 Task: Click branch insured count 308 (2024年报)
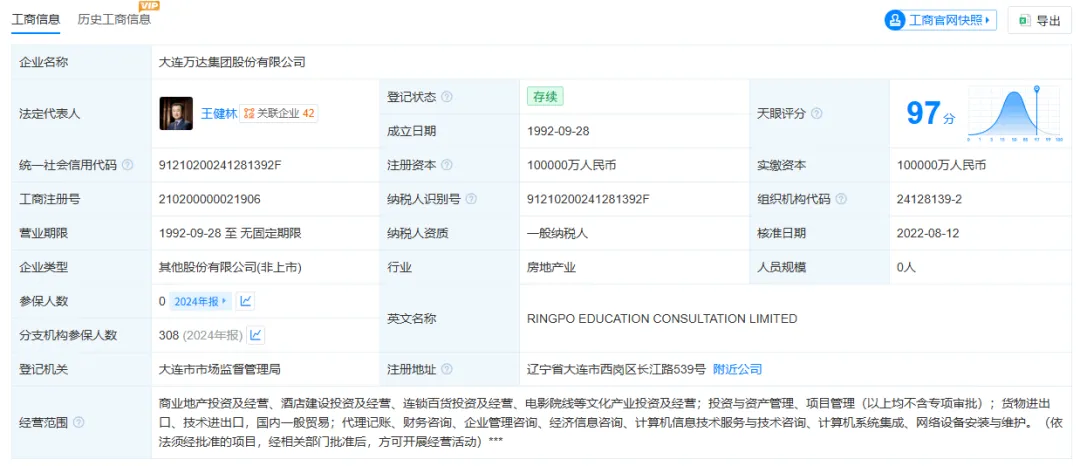(200, 335)
